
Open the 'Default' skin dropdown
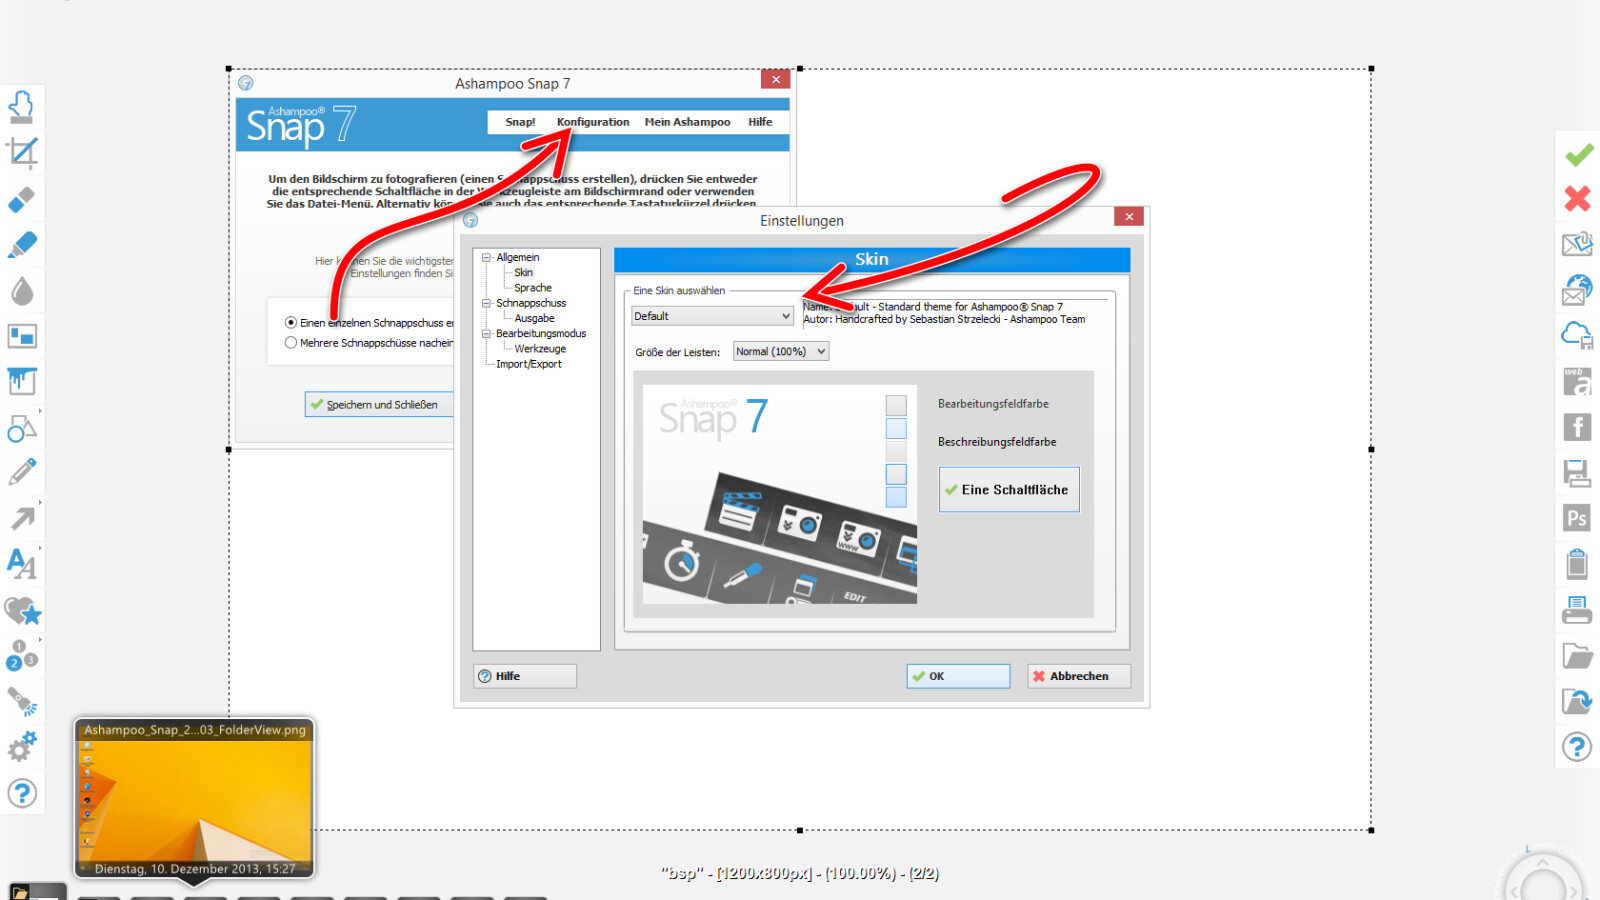(712, 316)
